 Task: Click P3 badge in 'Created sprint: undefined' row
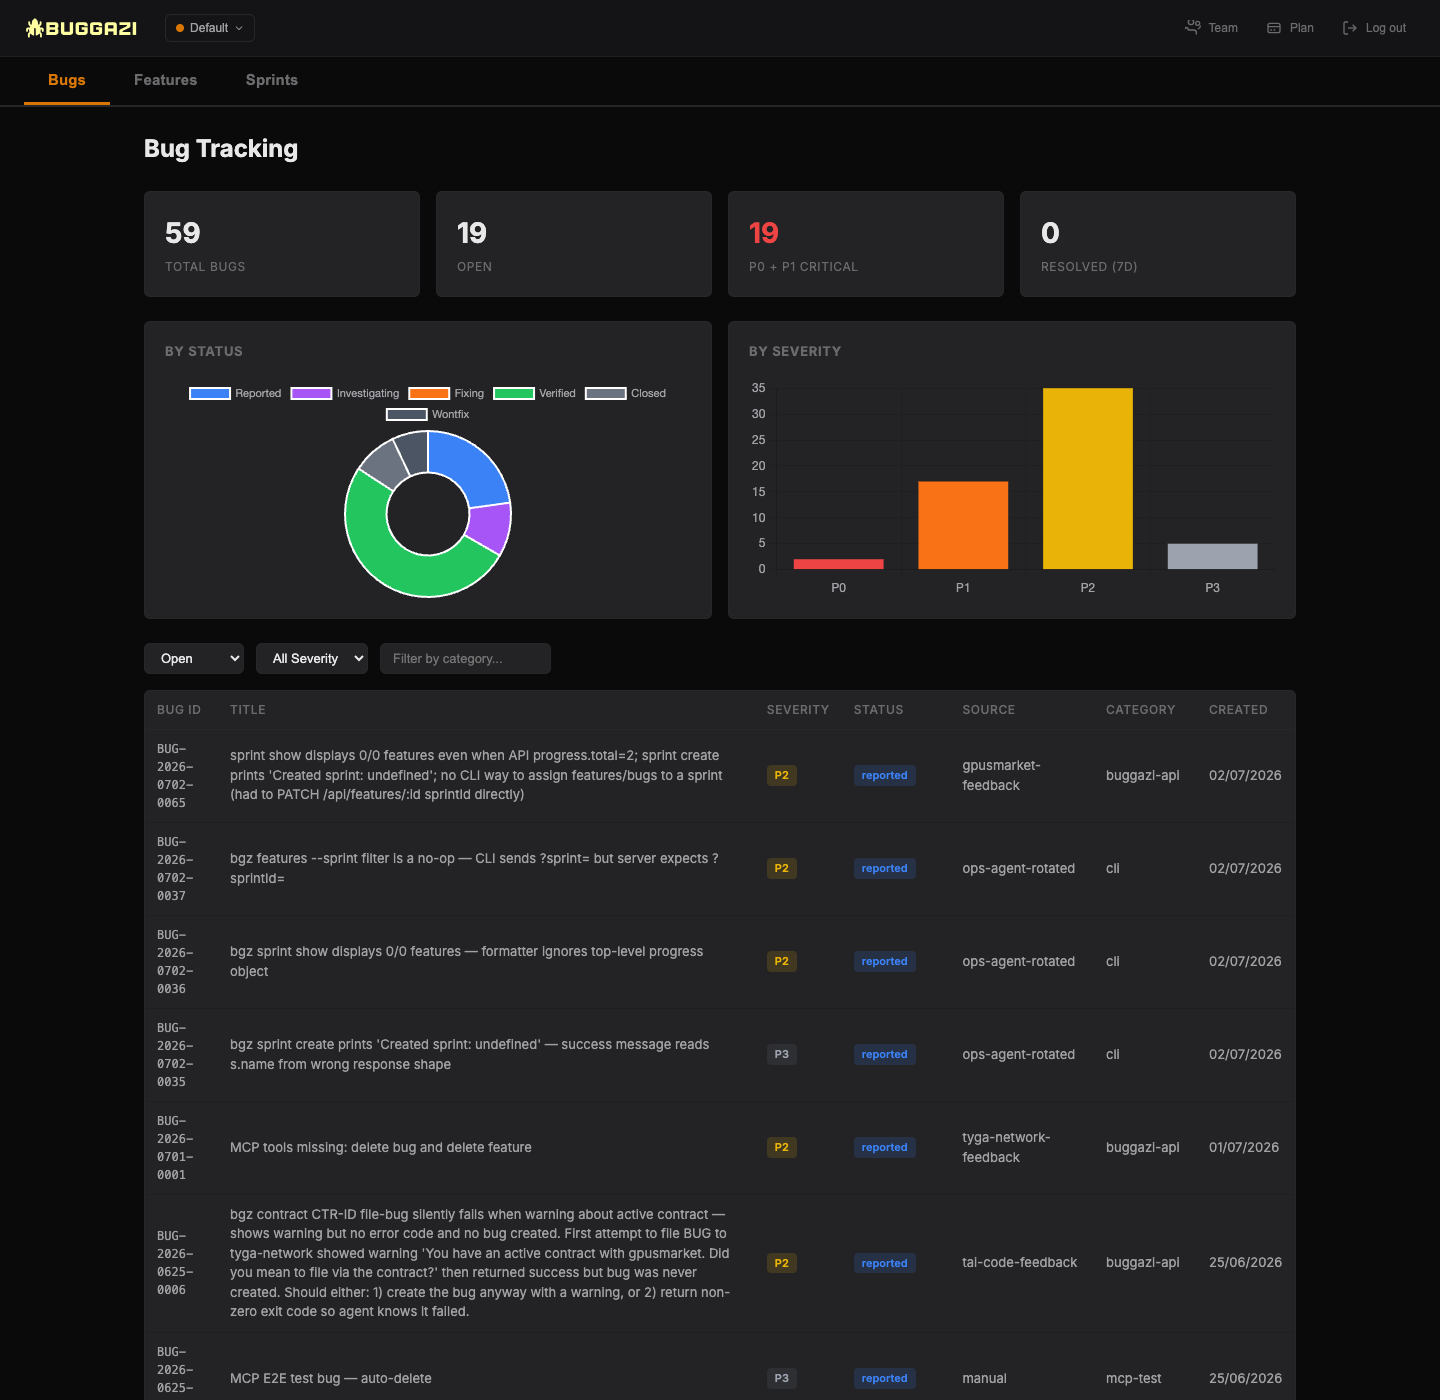[x=782, y=1055]
